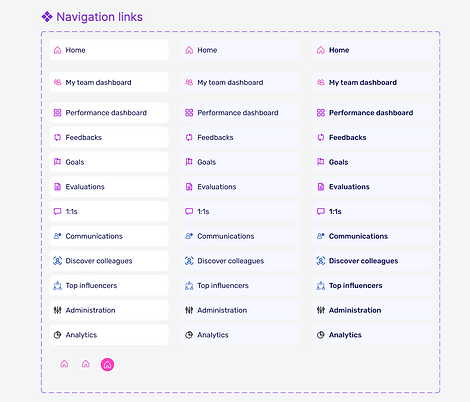Click Analytics pie chart icon, right bold column
This screenshot has width=470, height=402.
[321, 335]
